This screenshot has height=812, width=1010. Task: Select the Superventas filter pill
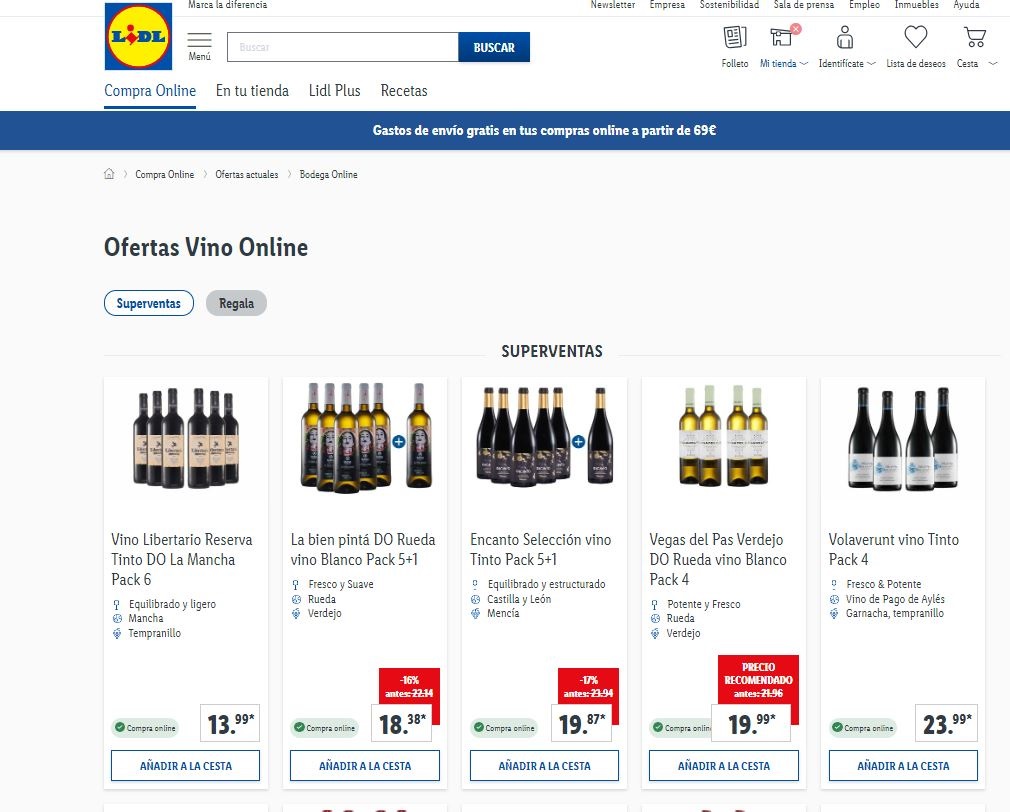[x=149, y=303]
